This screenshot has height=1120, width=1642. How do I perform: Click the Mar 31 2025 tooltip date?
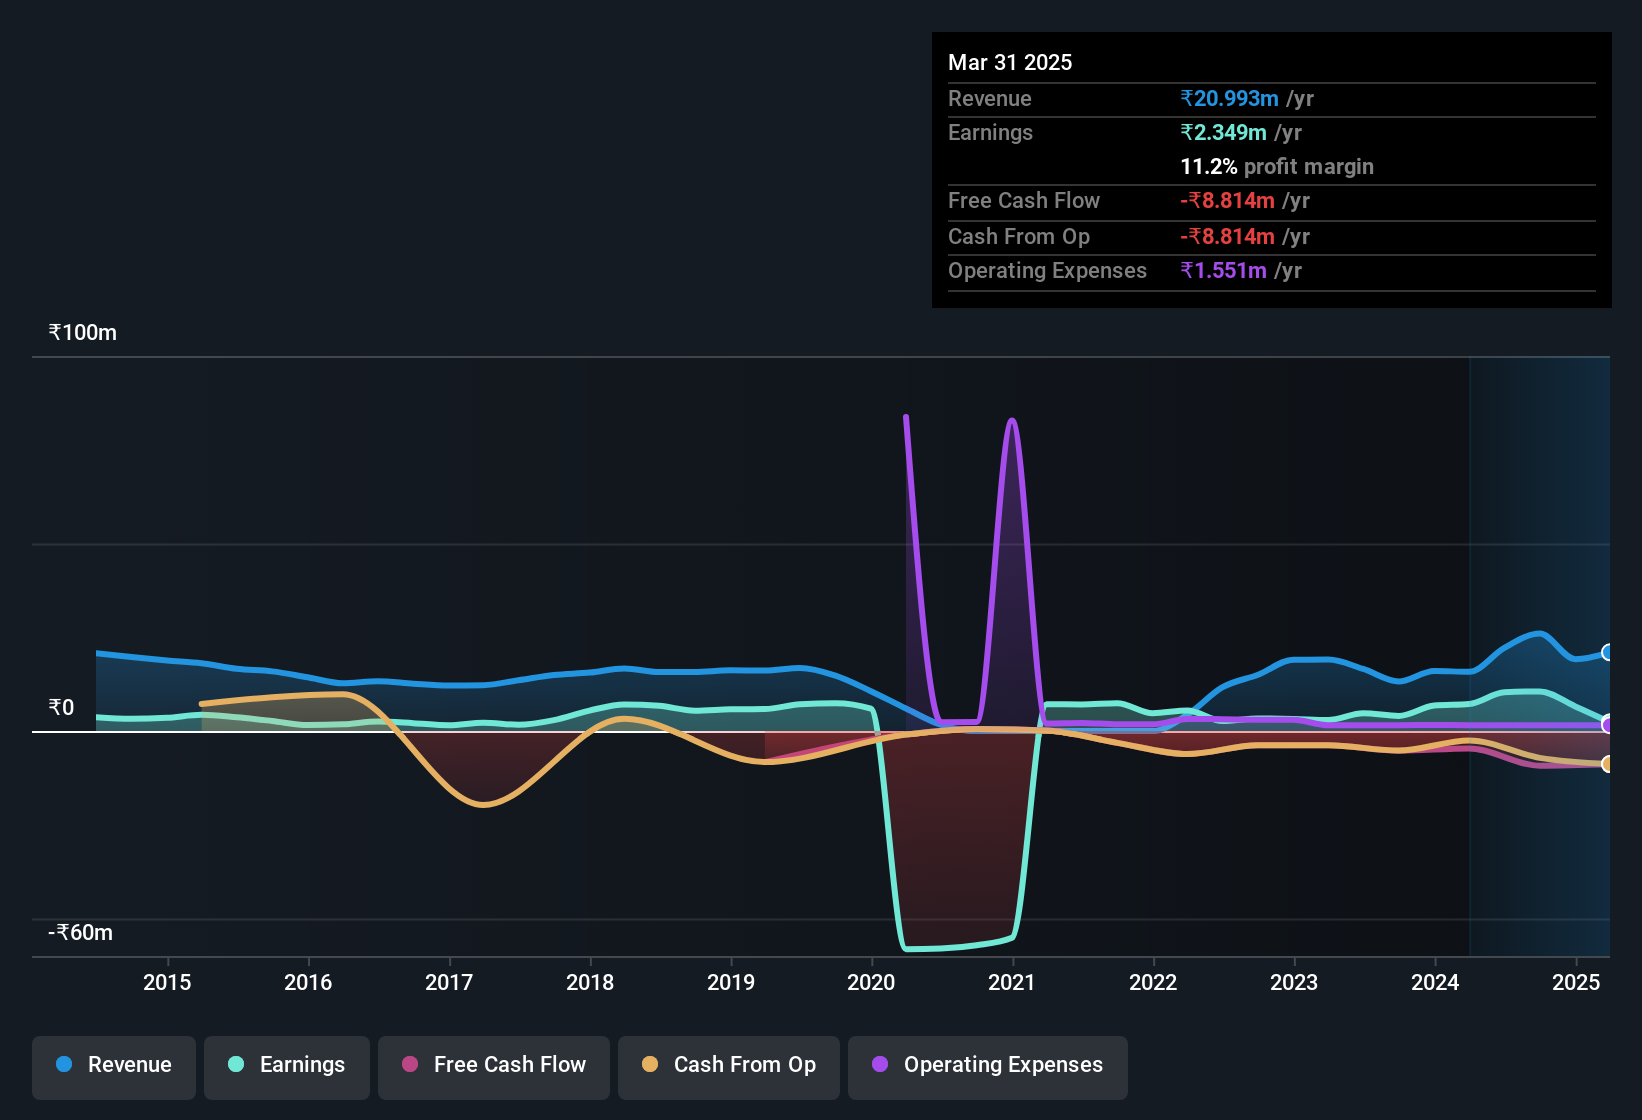[1010, 63]
